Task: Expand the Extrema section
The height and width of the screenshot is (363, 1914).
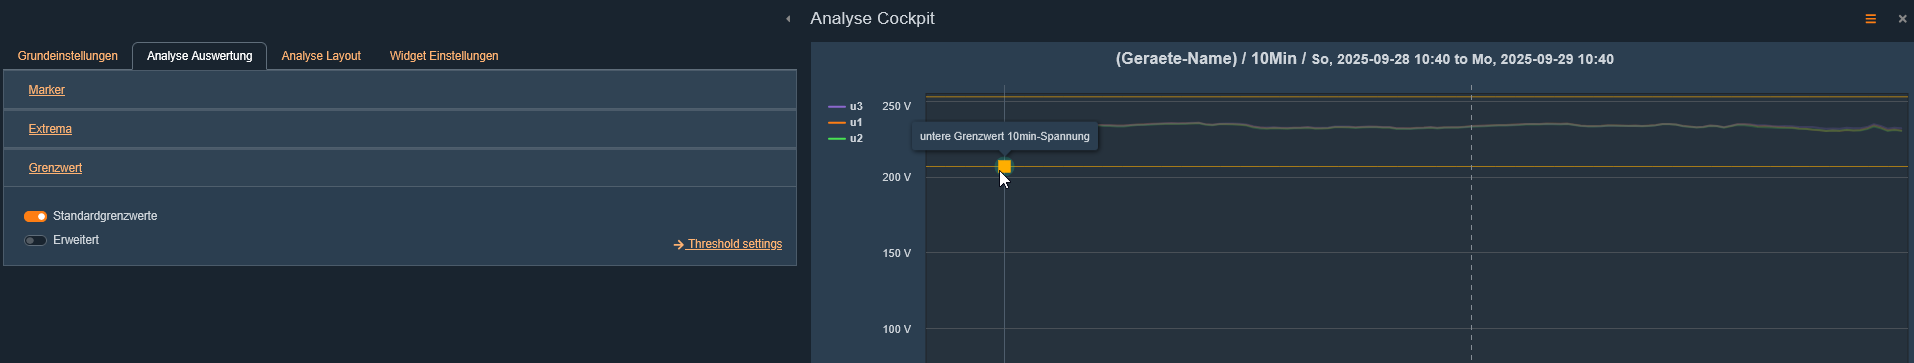Action: tap(50, 129)
